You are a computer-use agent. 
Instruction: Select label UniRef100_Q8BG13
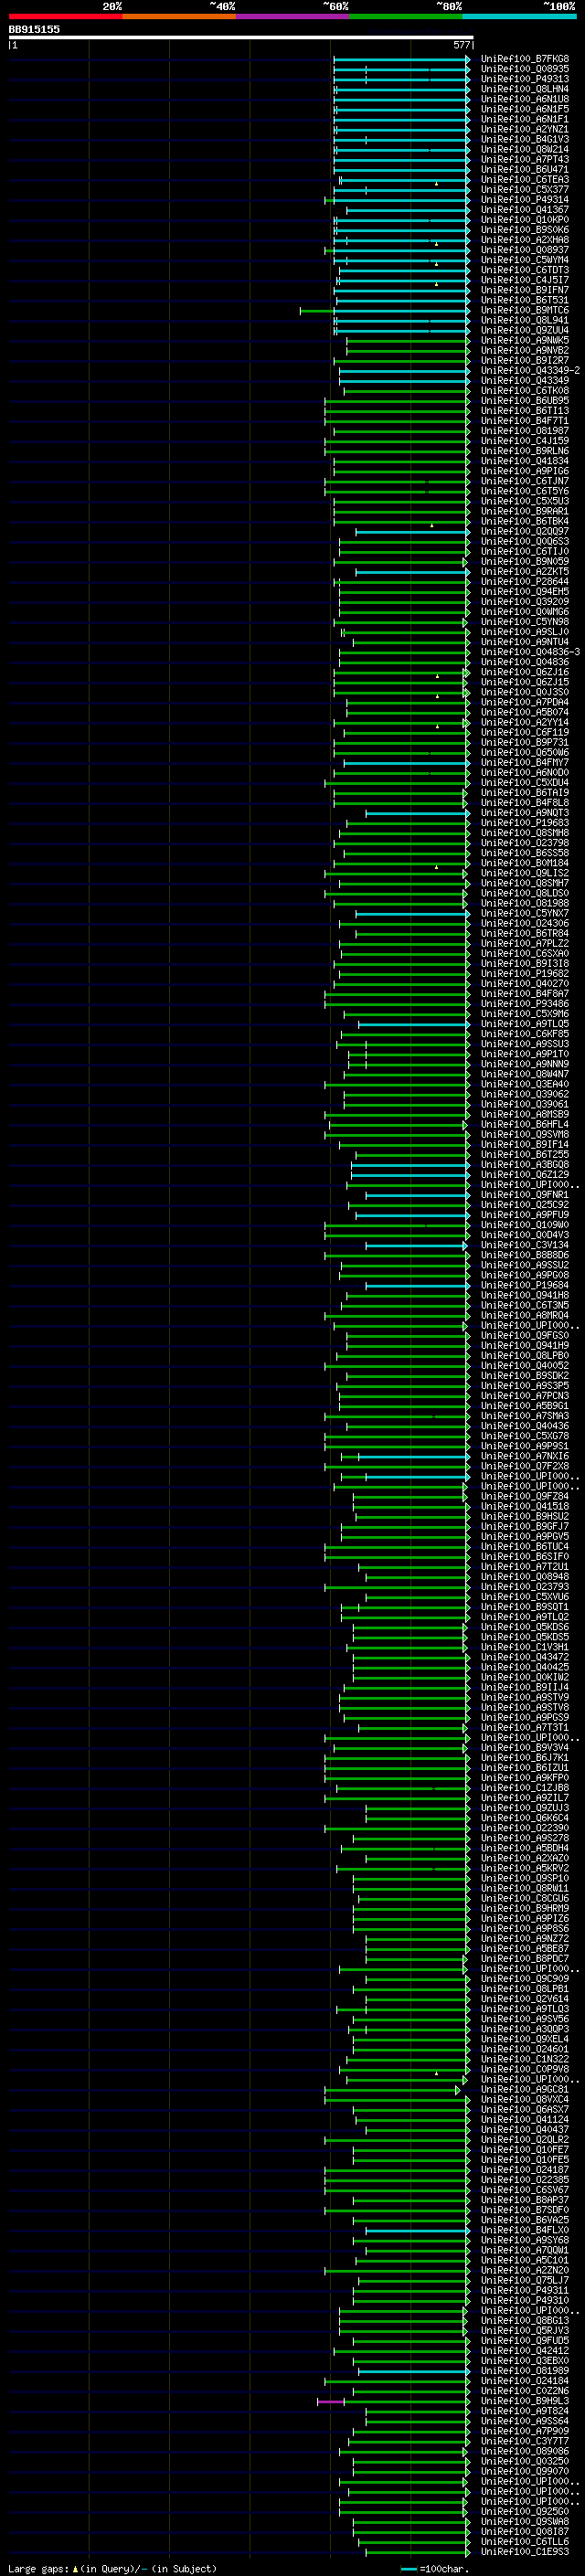[x=525, y=2319]
